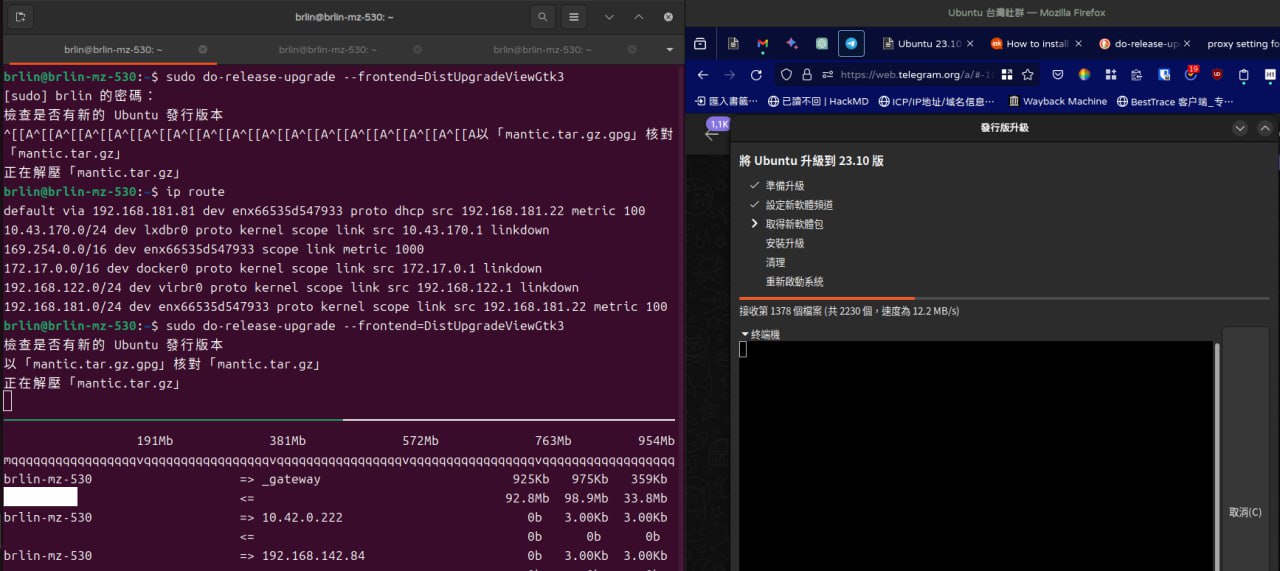Switch to the pinned green-icon tab next to Telegram
This screenshot has height=571, width=1280.
pos(822,44)
